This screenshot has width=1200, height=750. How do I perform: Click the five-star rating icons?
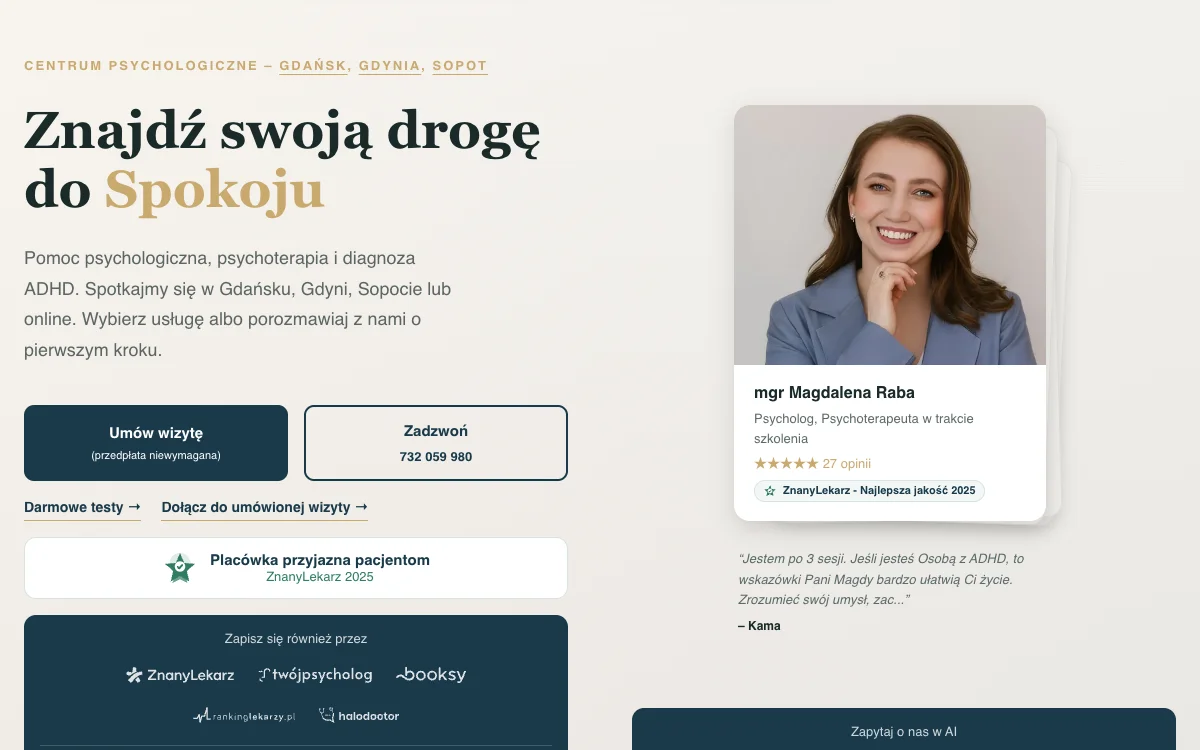pyautogui.click(x=786, y=464)
